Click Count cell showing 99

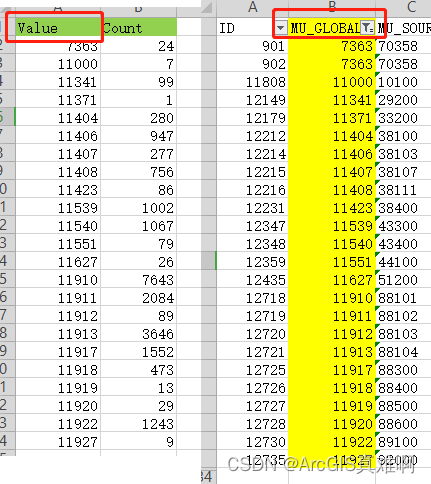pos(139,82)
